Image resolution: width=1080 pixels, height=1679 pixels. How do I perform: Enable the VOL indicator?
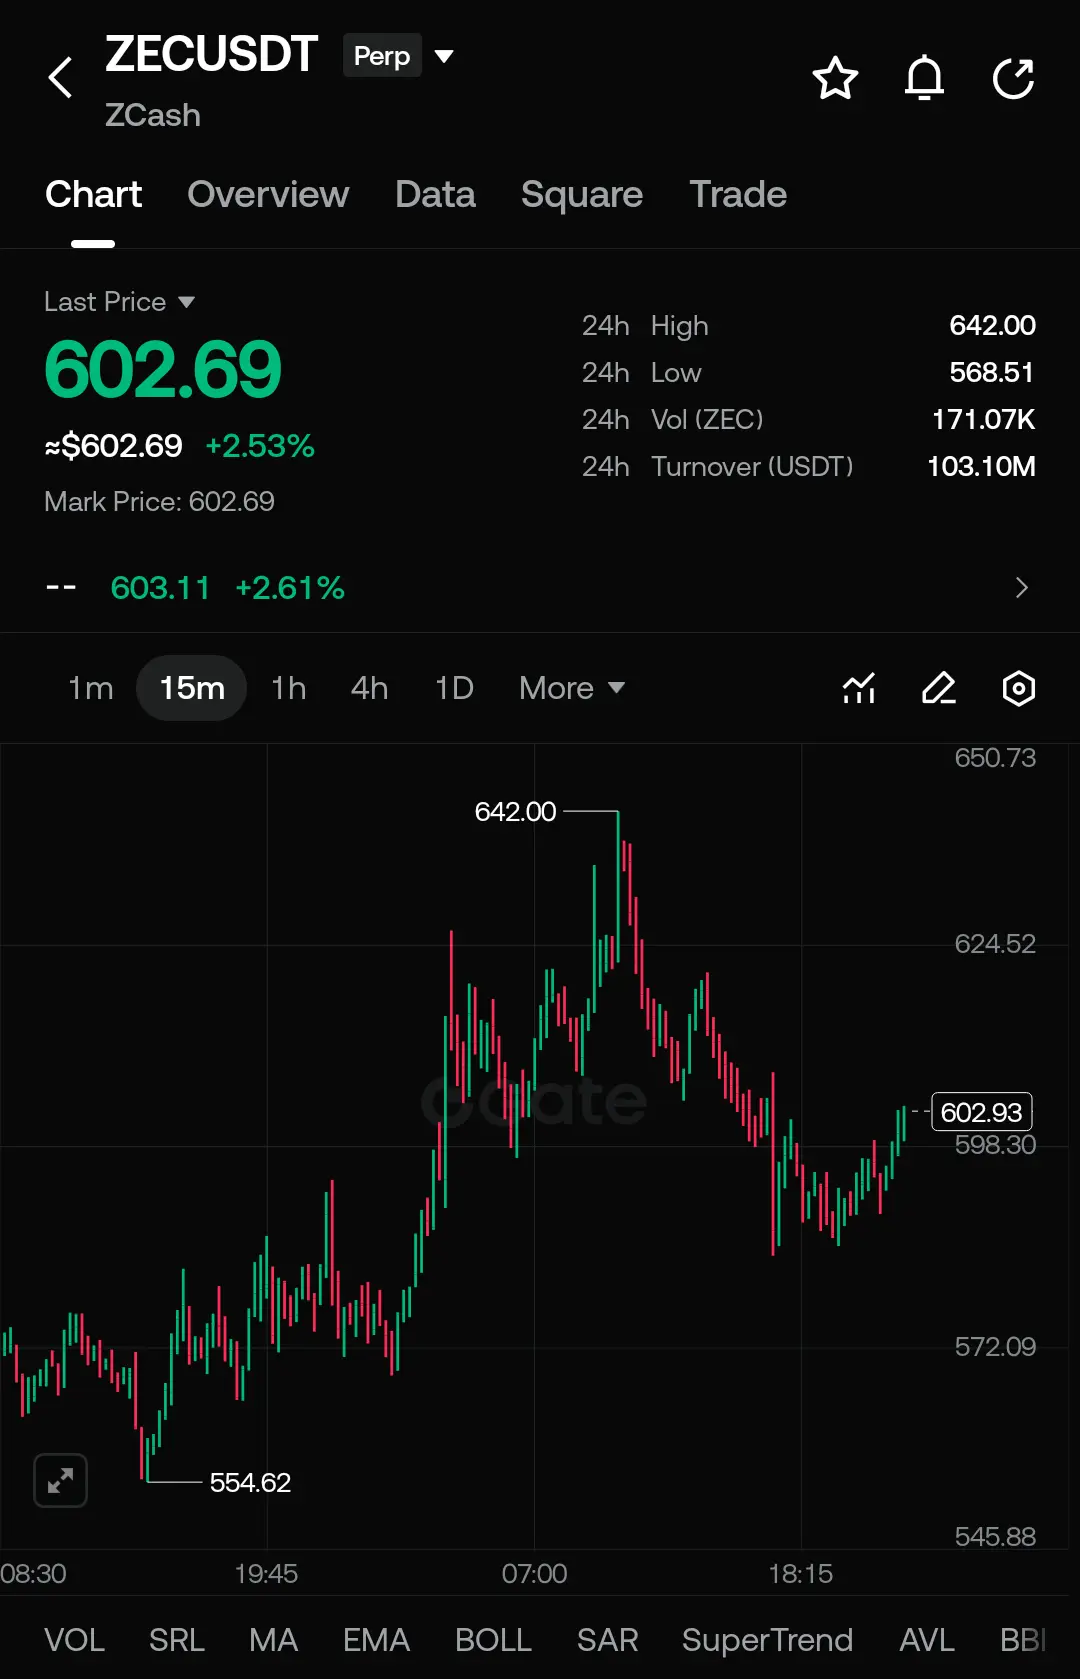tap(75, 1640)
